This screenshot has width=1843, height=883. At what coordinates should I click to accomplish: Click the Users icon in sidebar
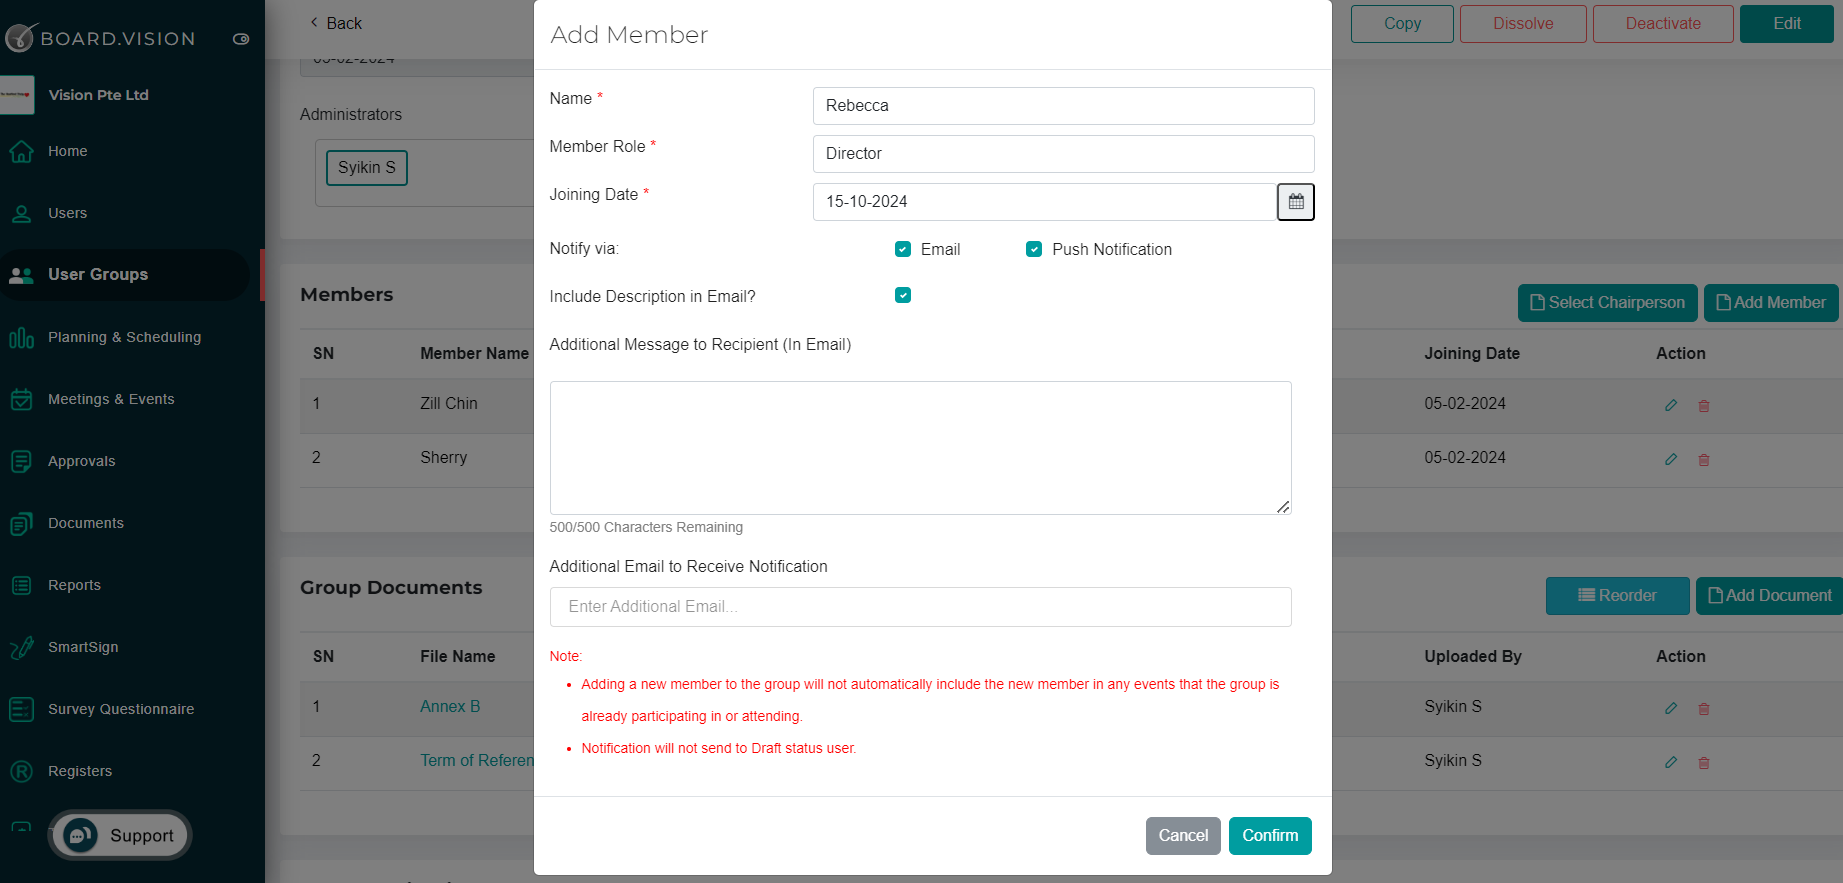21,214
